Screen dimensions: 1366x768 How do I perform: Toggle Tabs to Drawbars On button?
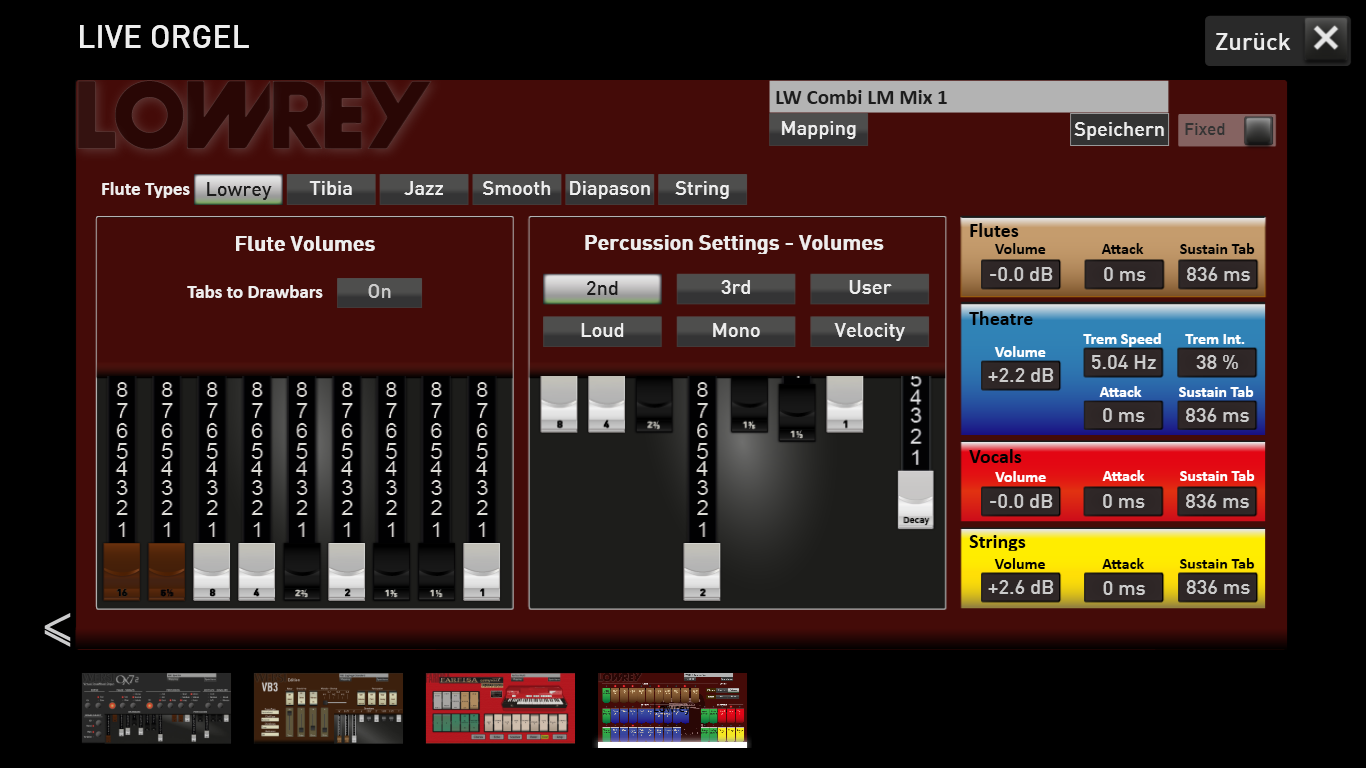(x=379, y=292)
